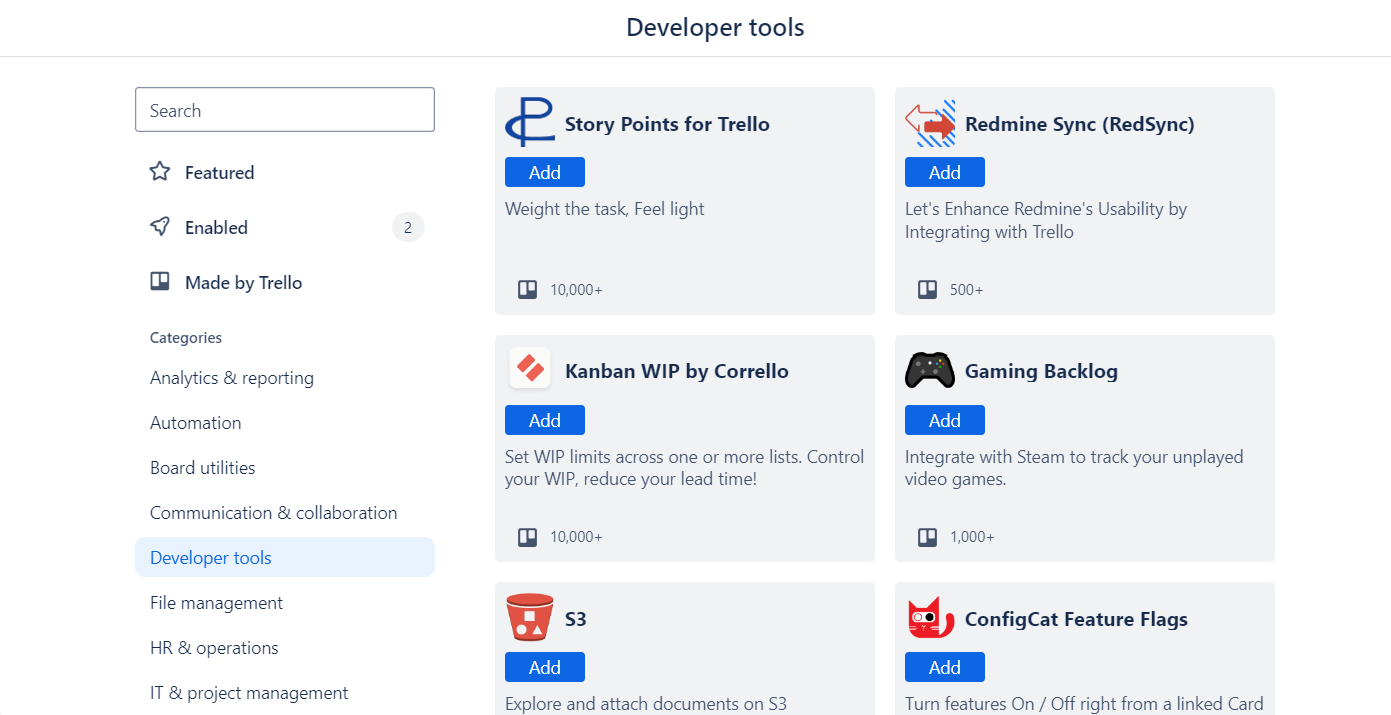
Task: Open ConfigCat Feature Flags title
Action: (1076, 619)
